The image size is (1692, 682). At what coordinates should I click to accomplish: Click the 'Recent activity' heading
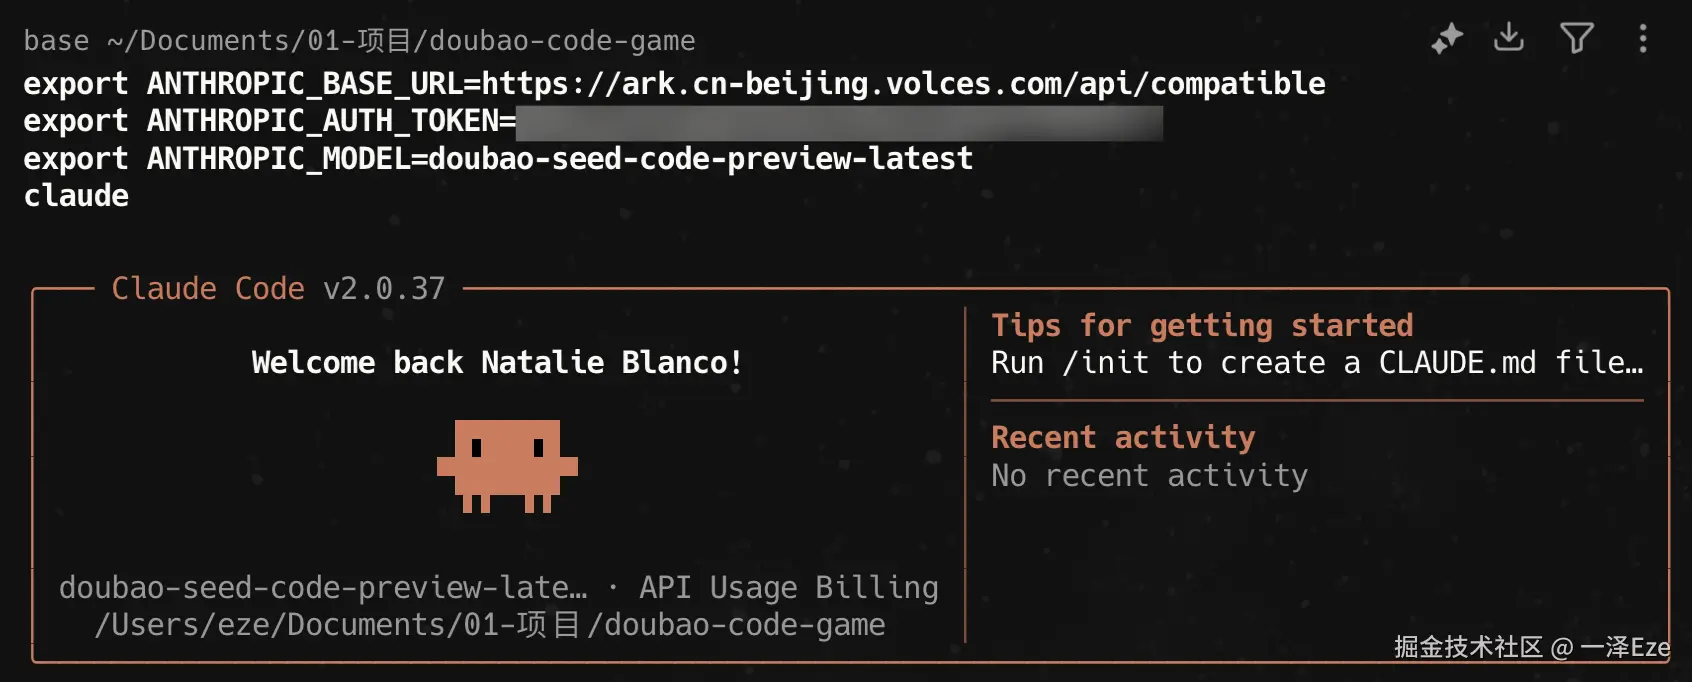[x=1123, y=437]
